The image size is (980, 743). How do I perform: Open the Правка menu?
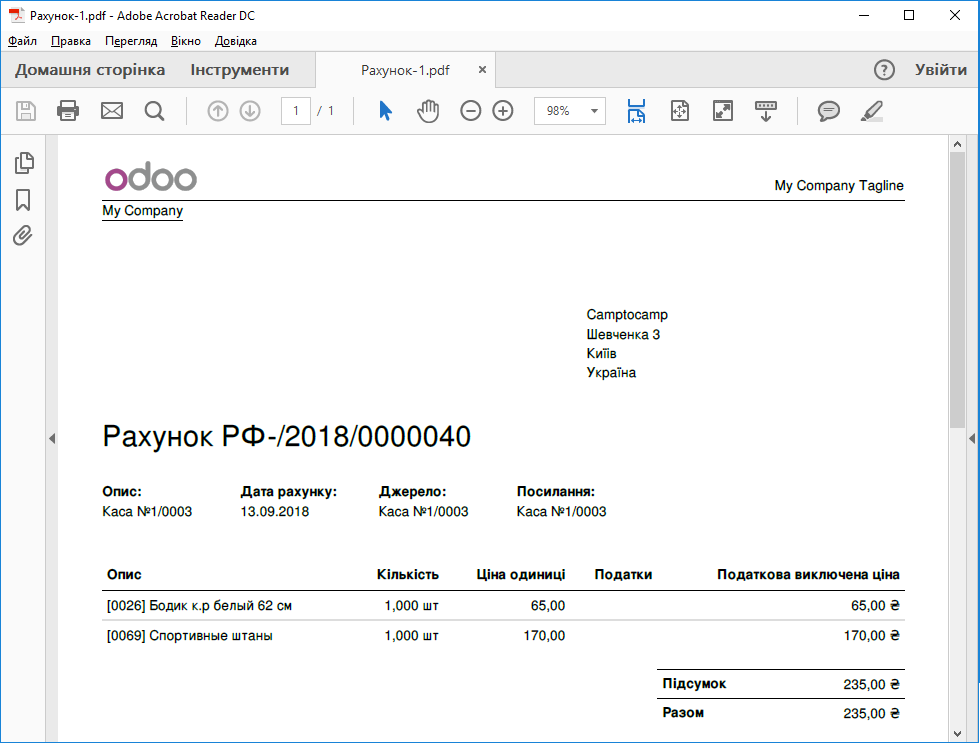coord(71,41)
